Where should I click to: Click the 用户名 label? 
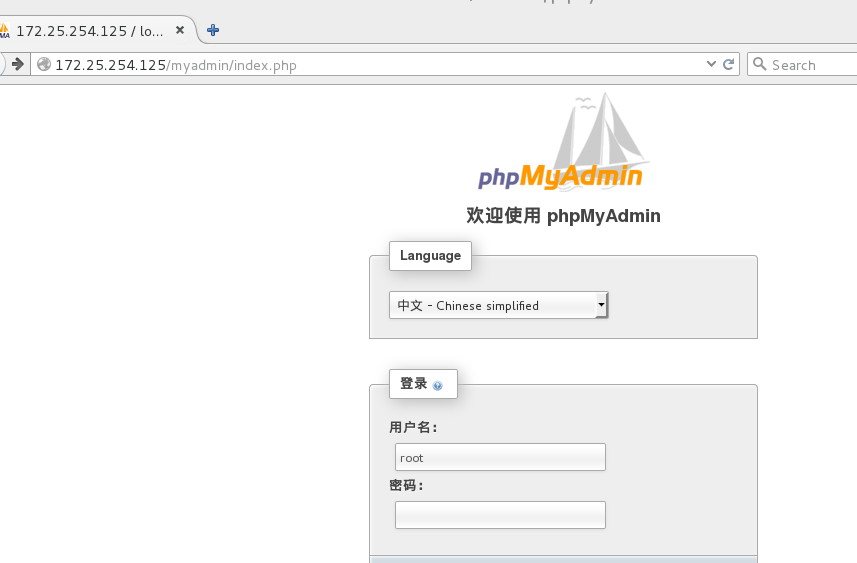pos(413,427)
